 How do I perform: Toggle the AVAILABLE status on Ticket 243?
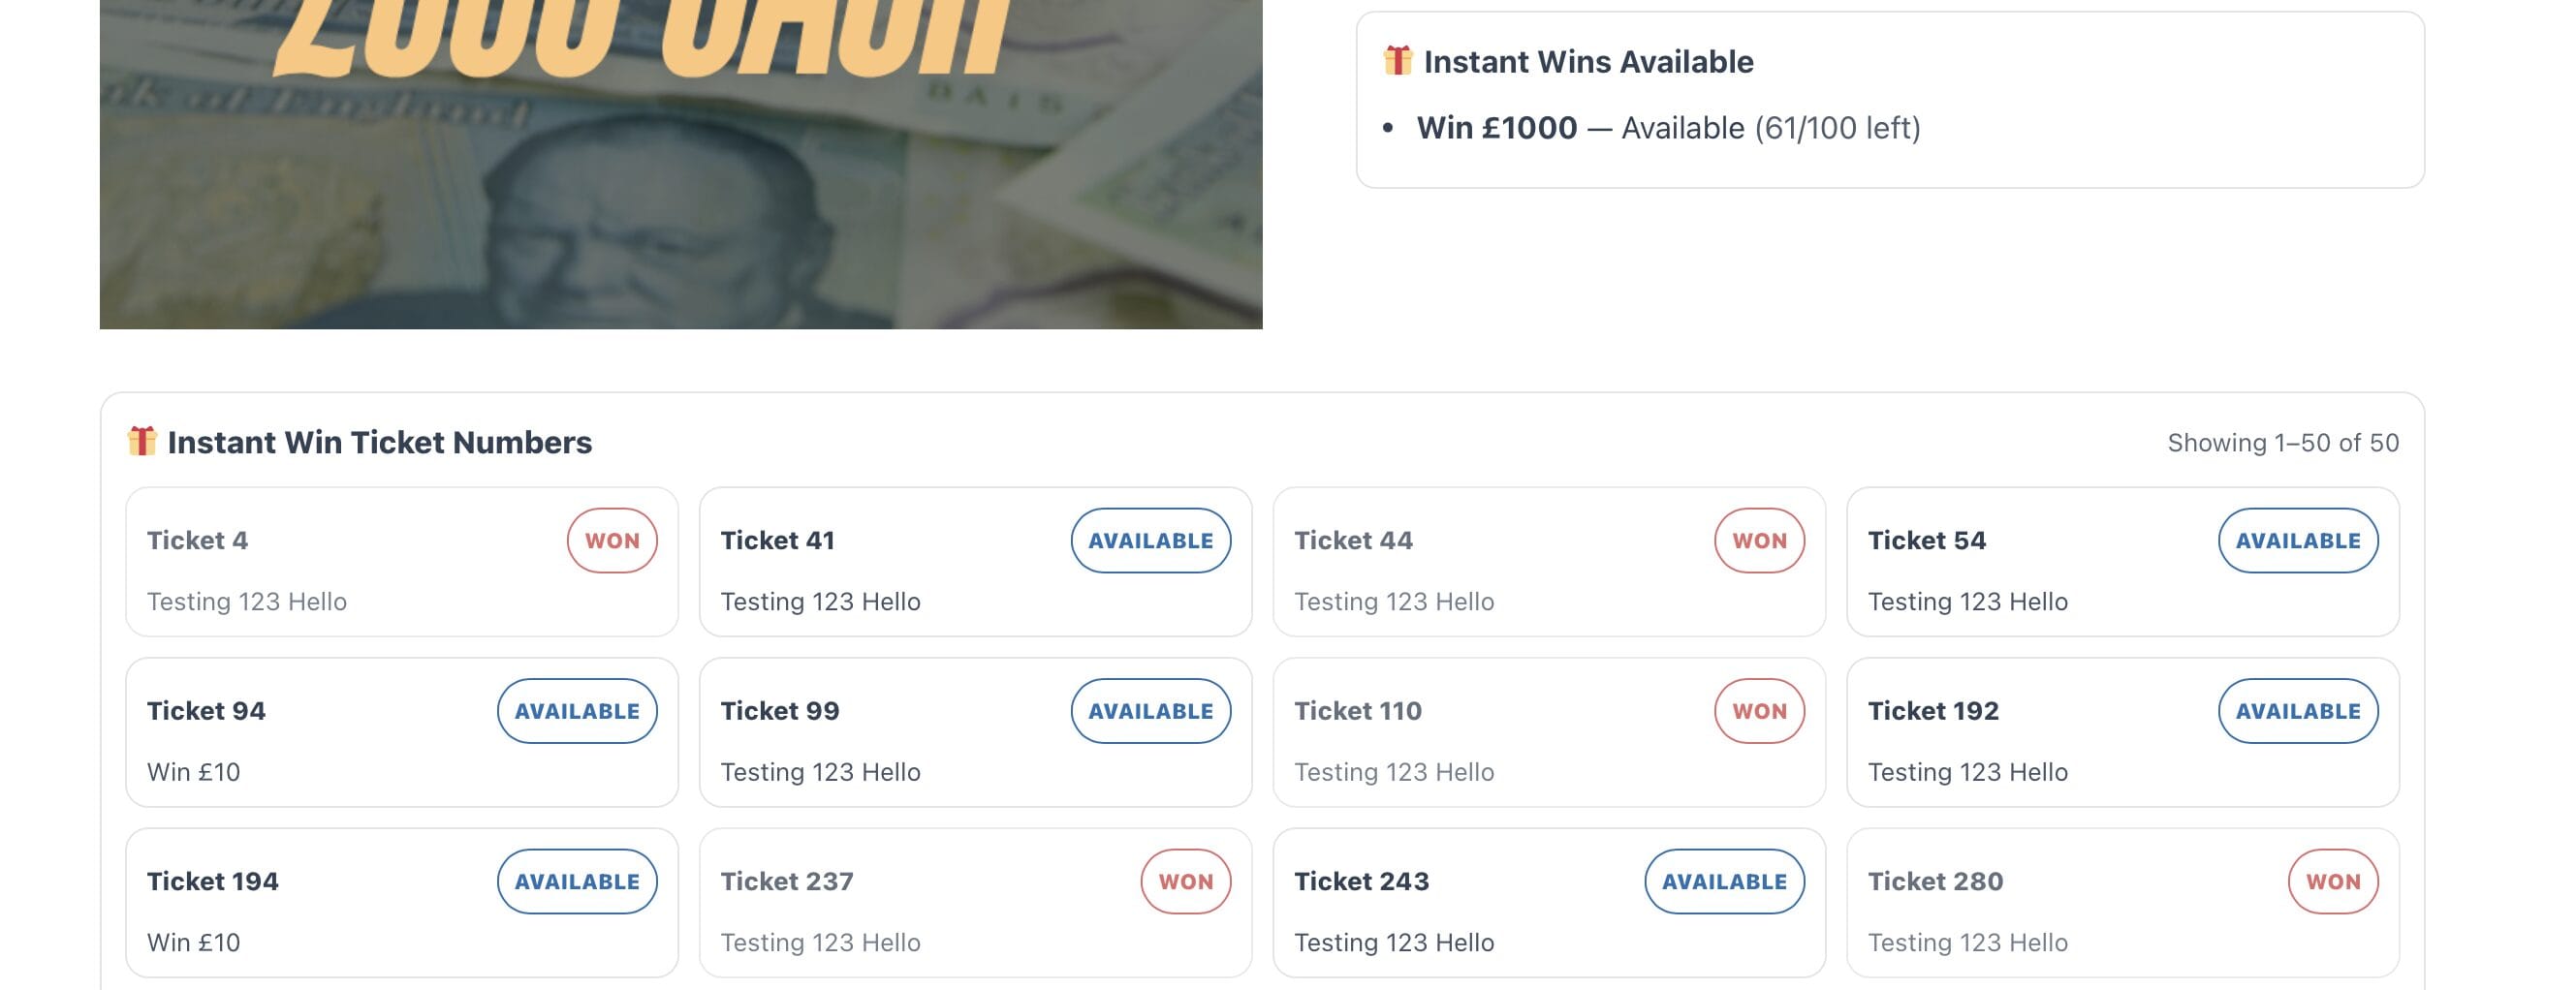tap(1723, 881)
